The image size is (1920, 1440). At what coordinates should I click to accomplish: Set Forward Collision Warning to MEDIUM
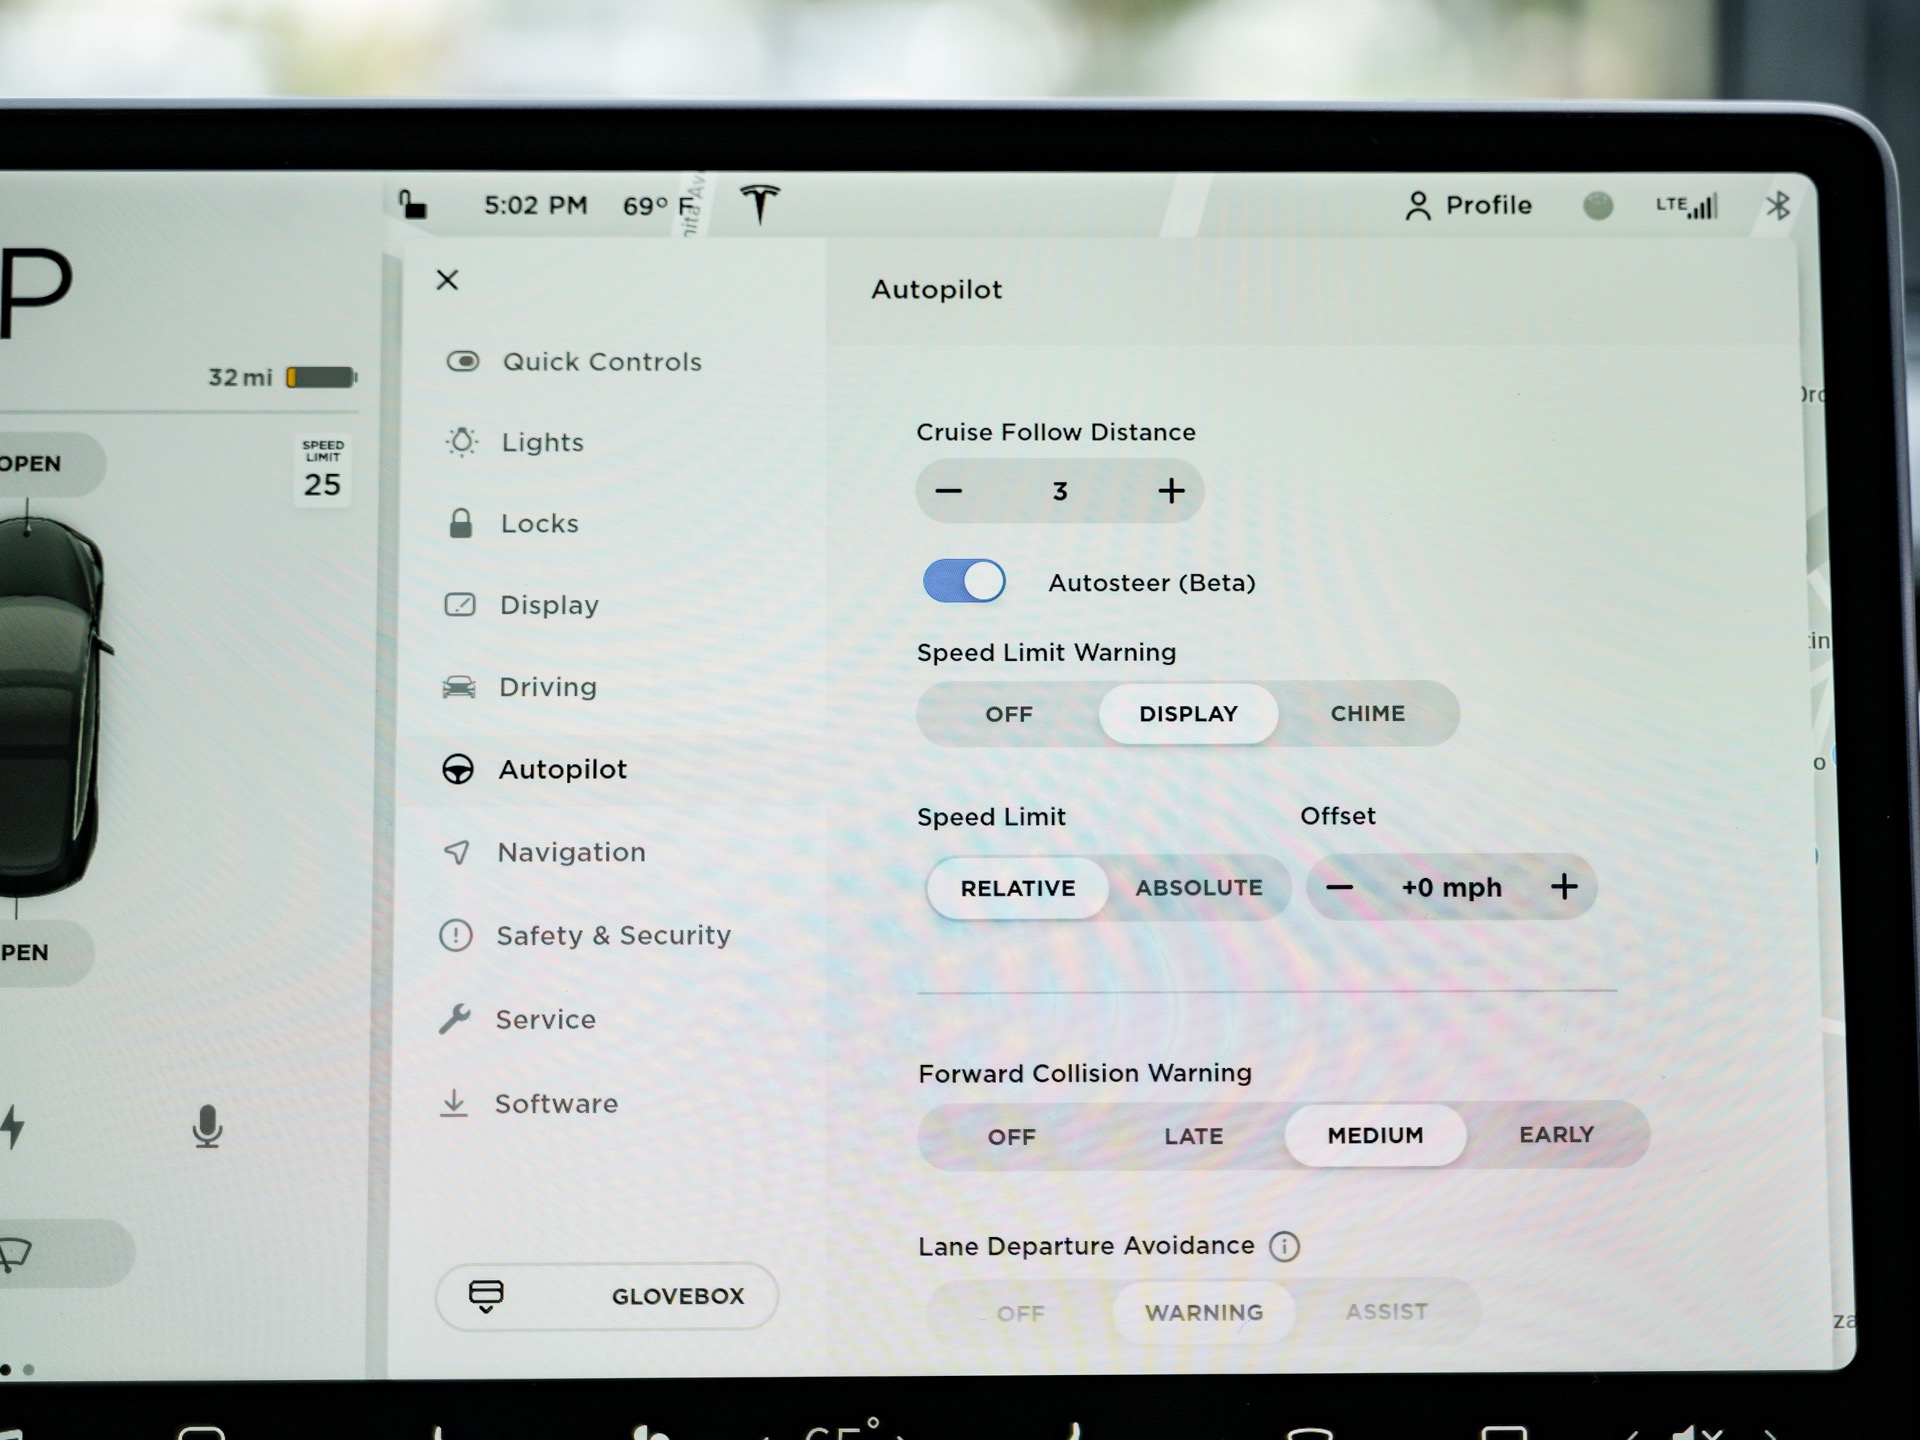(x=1375, y=1136)
